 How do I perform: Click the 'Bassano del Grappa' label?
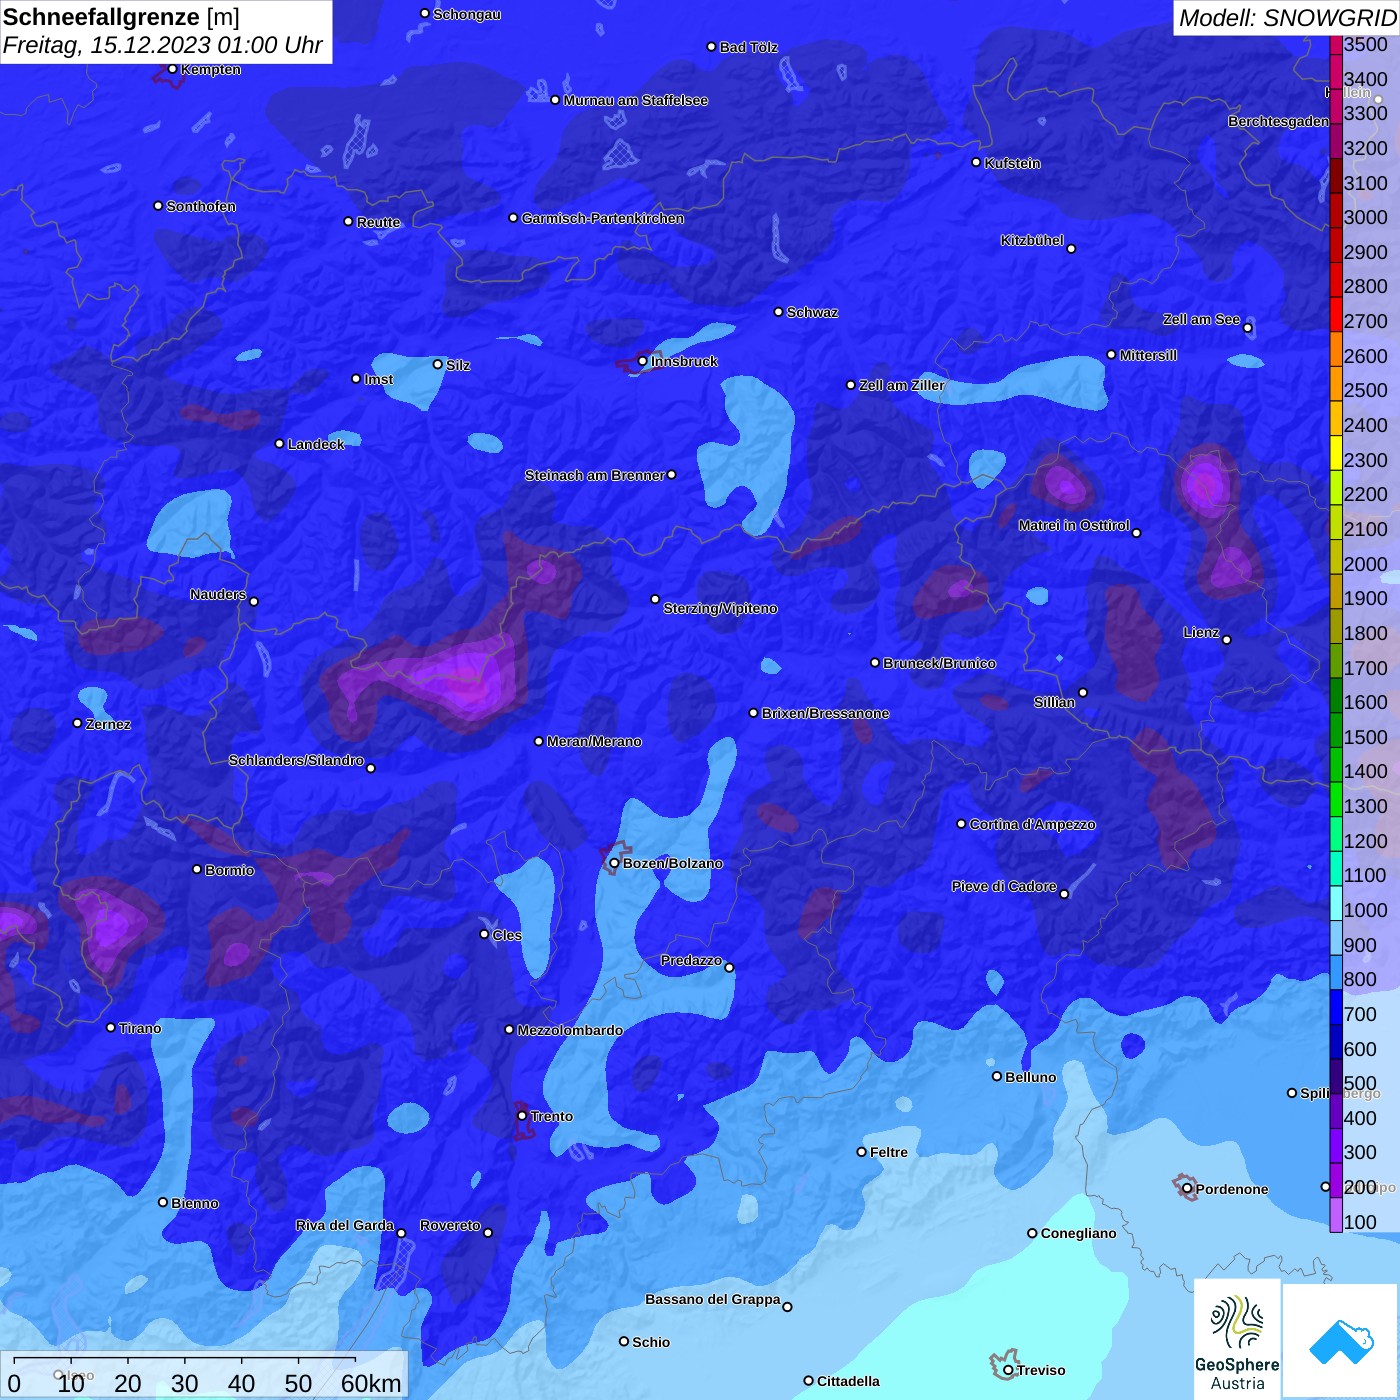pos(713,1299)
